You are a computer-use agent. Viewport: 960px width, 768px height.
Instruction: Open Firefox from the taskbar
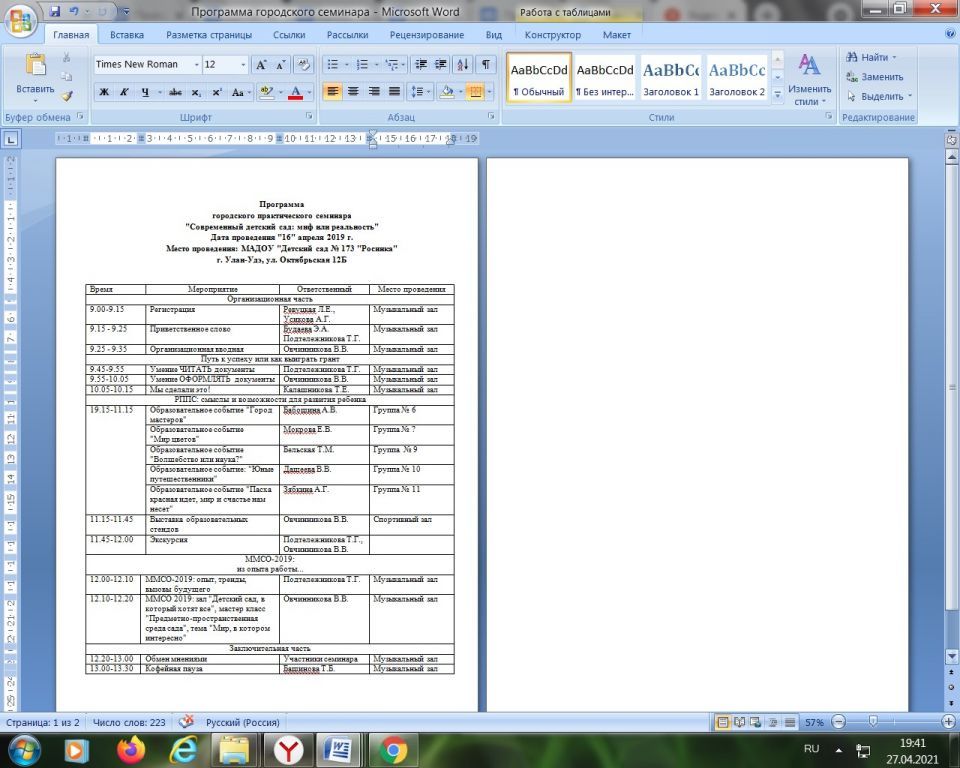pos(130,748)
